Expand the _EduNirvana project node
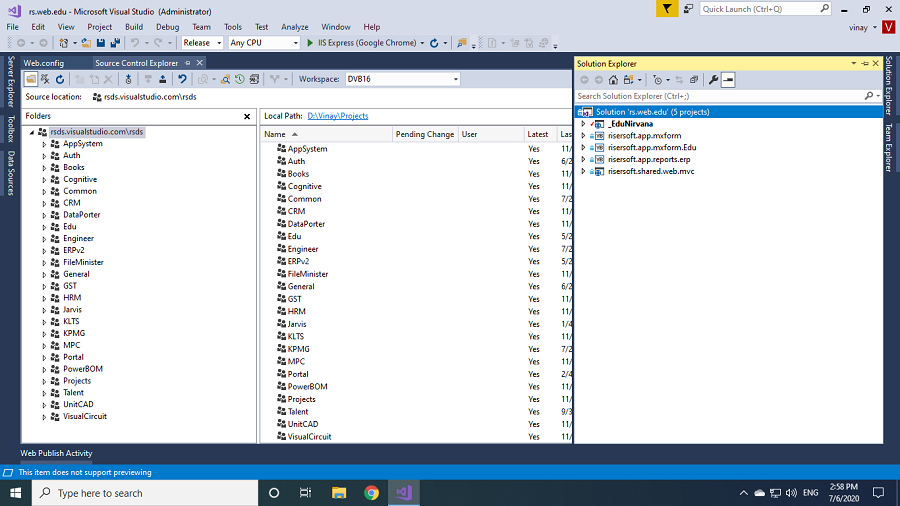The height and width of the screenshot is (506, 900). (x=583, y=124)
